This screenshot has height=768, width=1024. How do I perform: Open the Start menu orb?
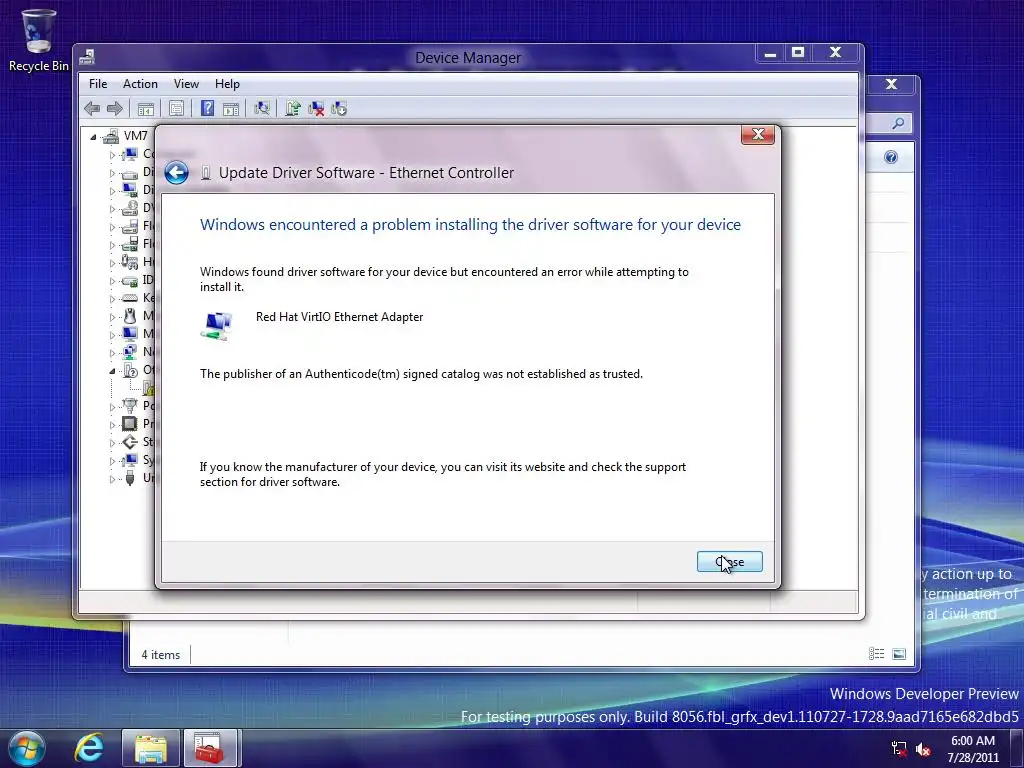pos(27,748)
